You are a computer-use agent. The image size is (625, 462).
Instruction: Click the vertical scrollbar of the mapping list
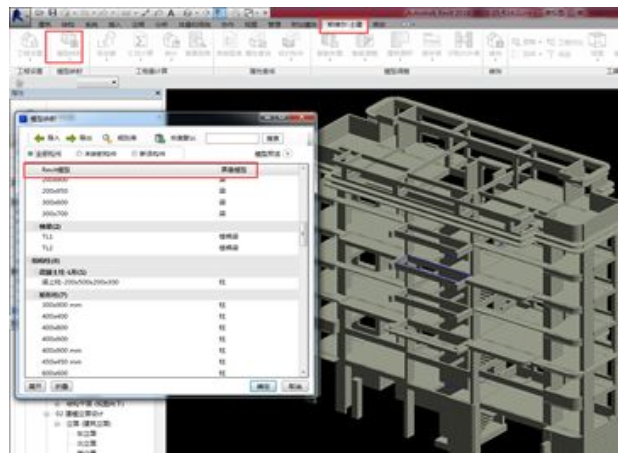(x=304, y=271)
